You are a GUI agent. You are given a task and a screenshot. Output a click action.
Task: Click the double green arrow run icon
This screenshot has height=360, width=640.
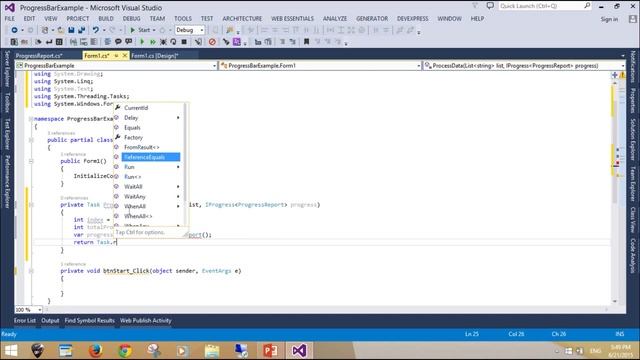pyautogui.click(x=153, y=42)
